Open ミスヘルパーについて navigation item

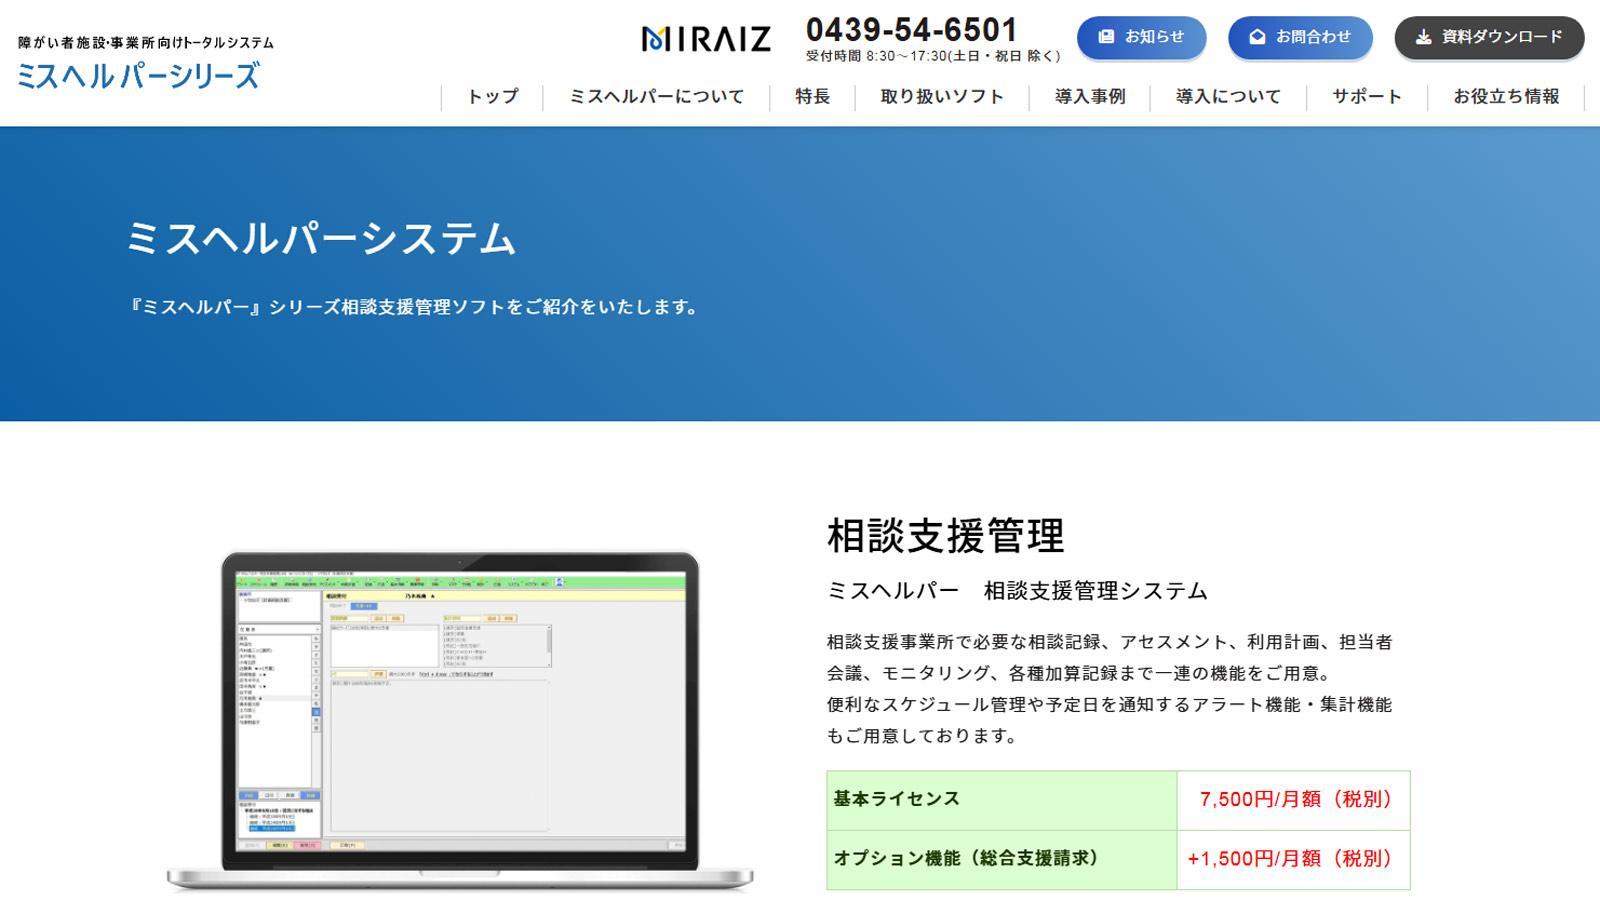tap(656, 97)
